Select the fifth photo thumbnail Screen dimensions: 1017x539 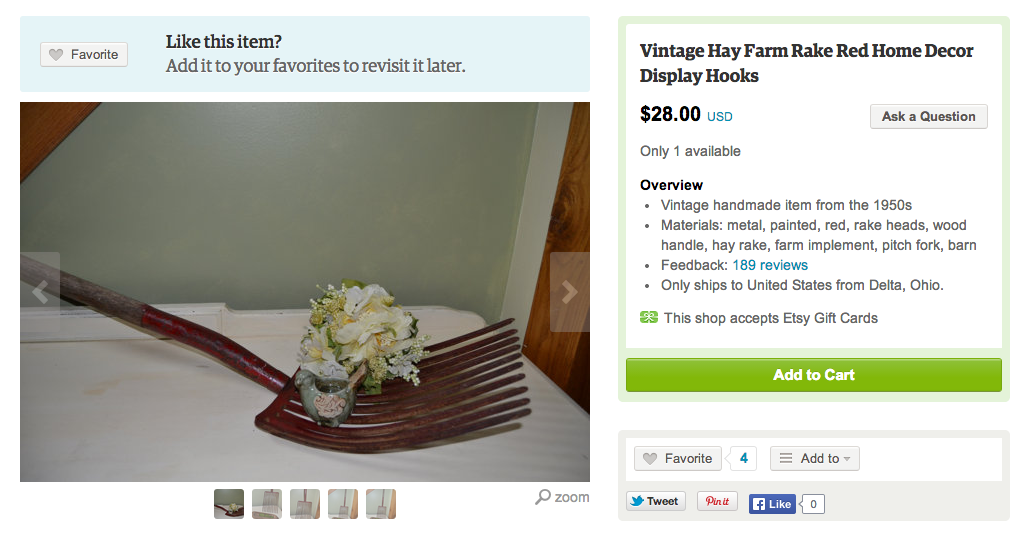tap(381, 504)
